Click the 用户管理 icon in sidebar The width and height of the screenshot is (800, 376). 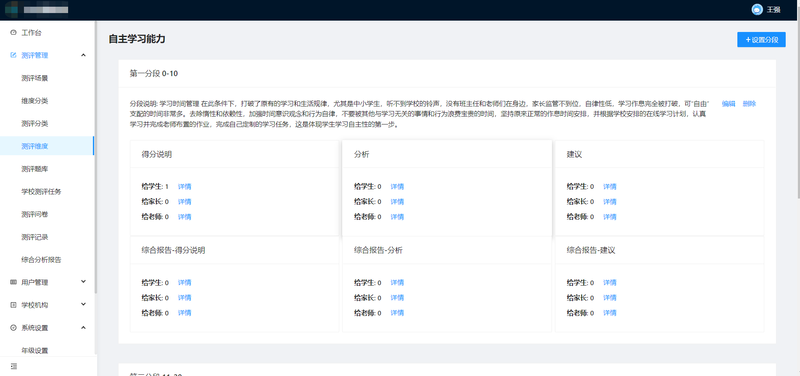tap(13, 282)
